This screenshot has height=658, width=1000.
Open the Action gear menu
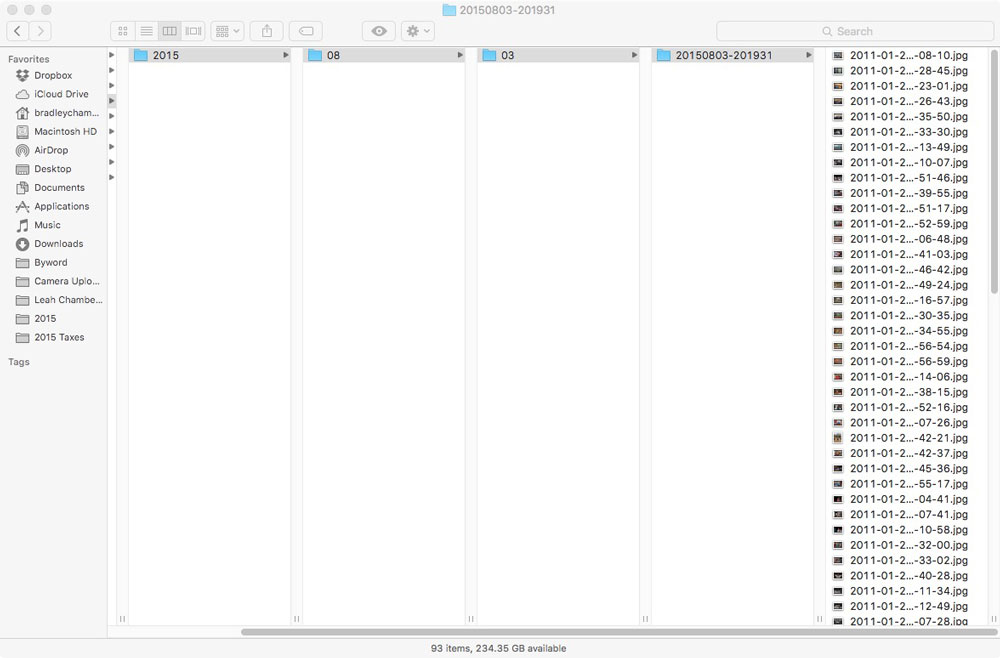click(418, 31)
